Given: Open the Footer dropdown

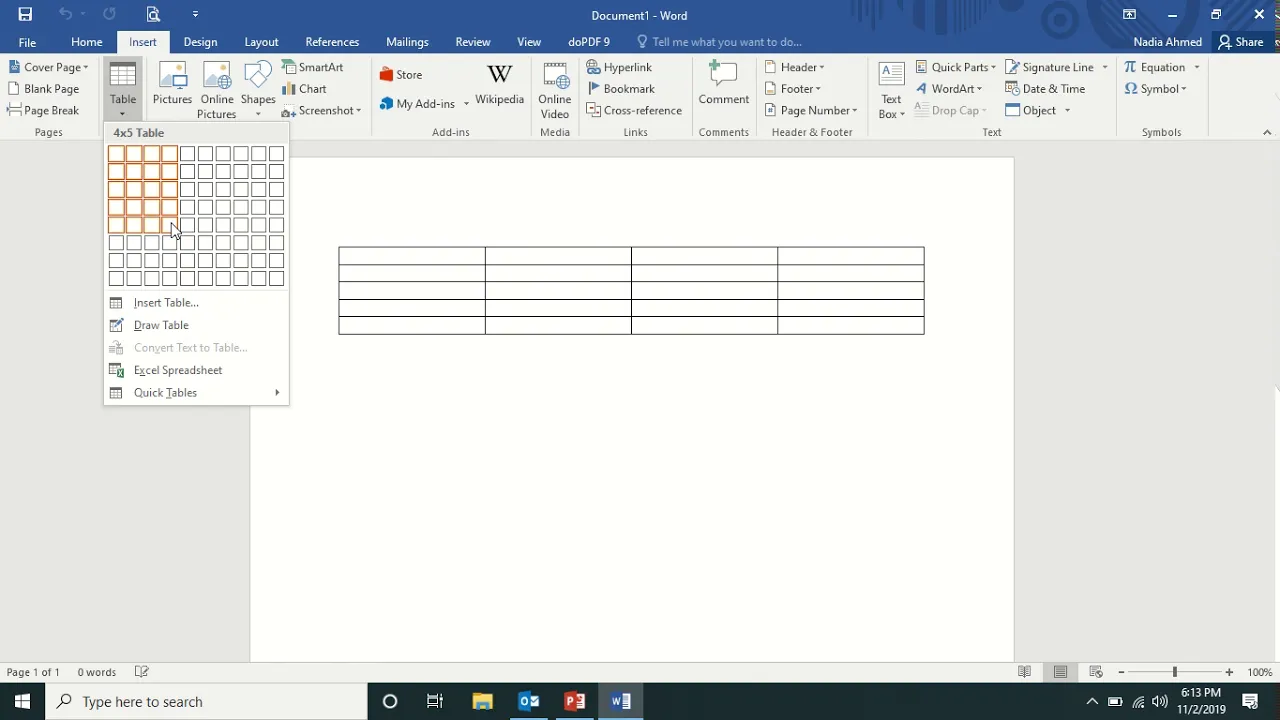Looking at the screenshot, I should 793,89.
